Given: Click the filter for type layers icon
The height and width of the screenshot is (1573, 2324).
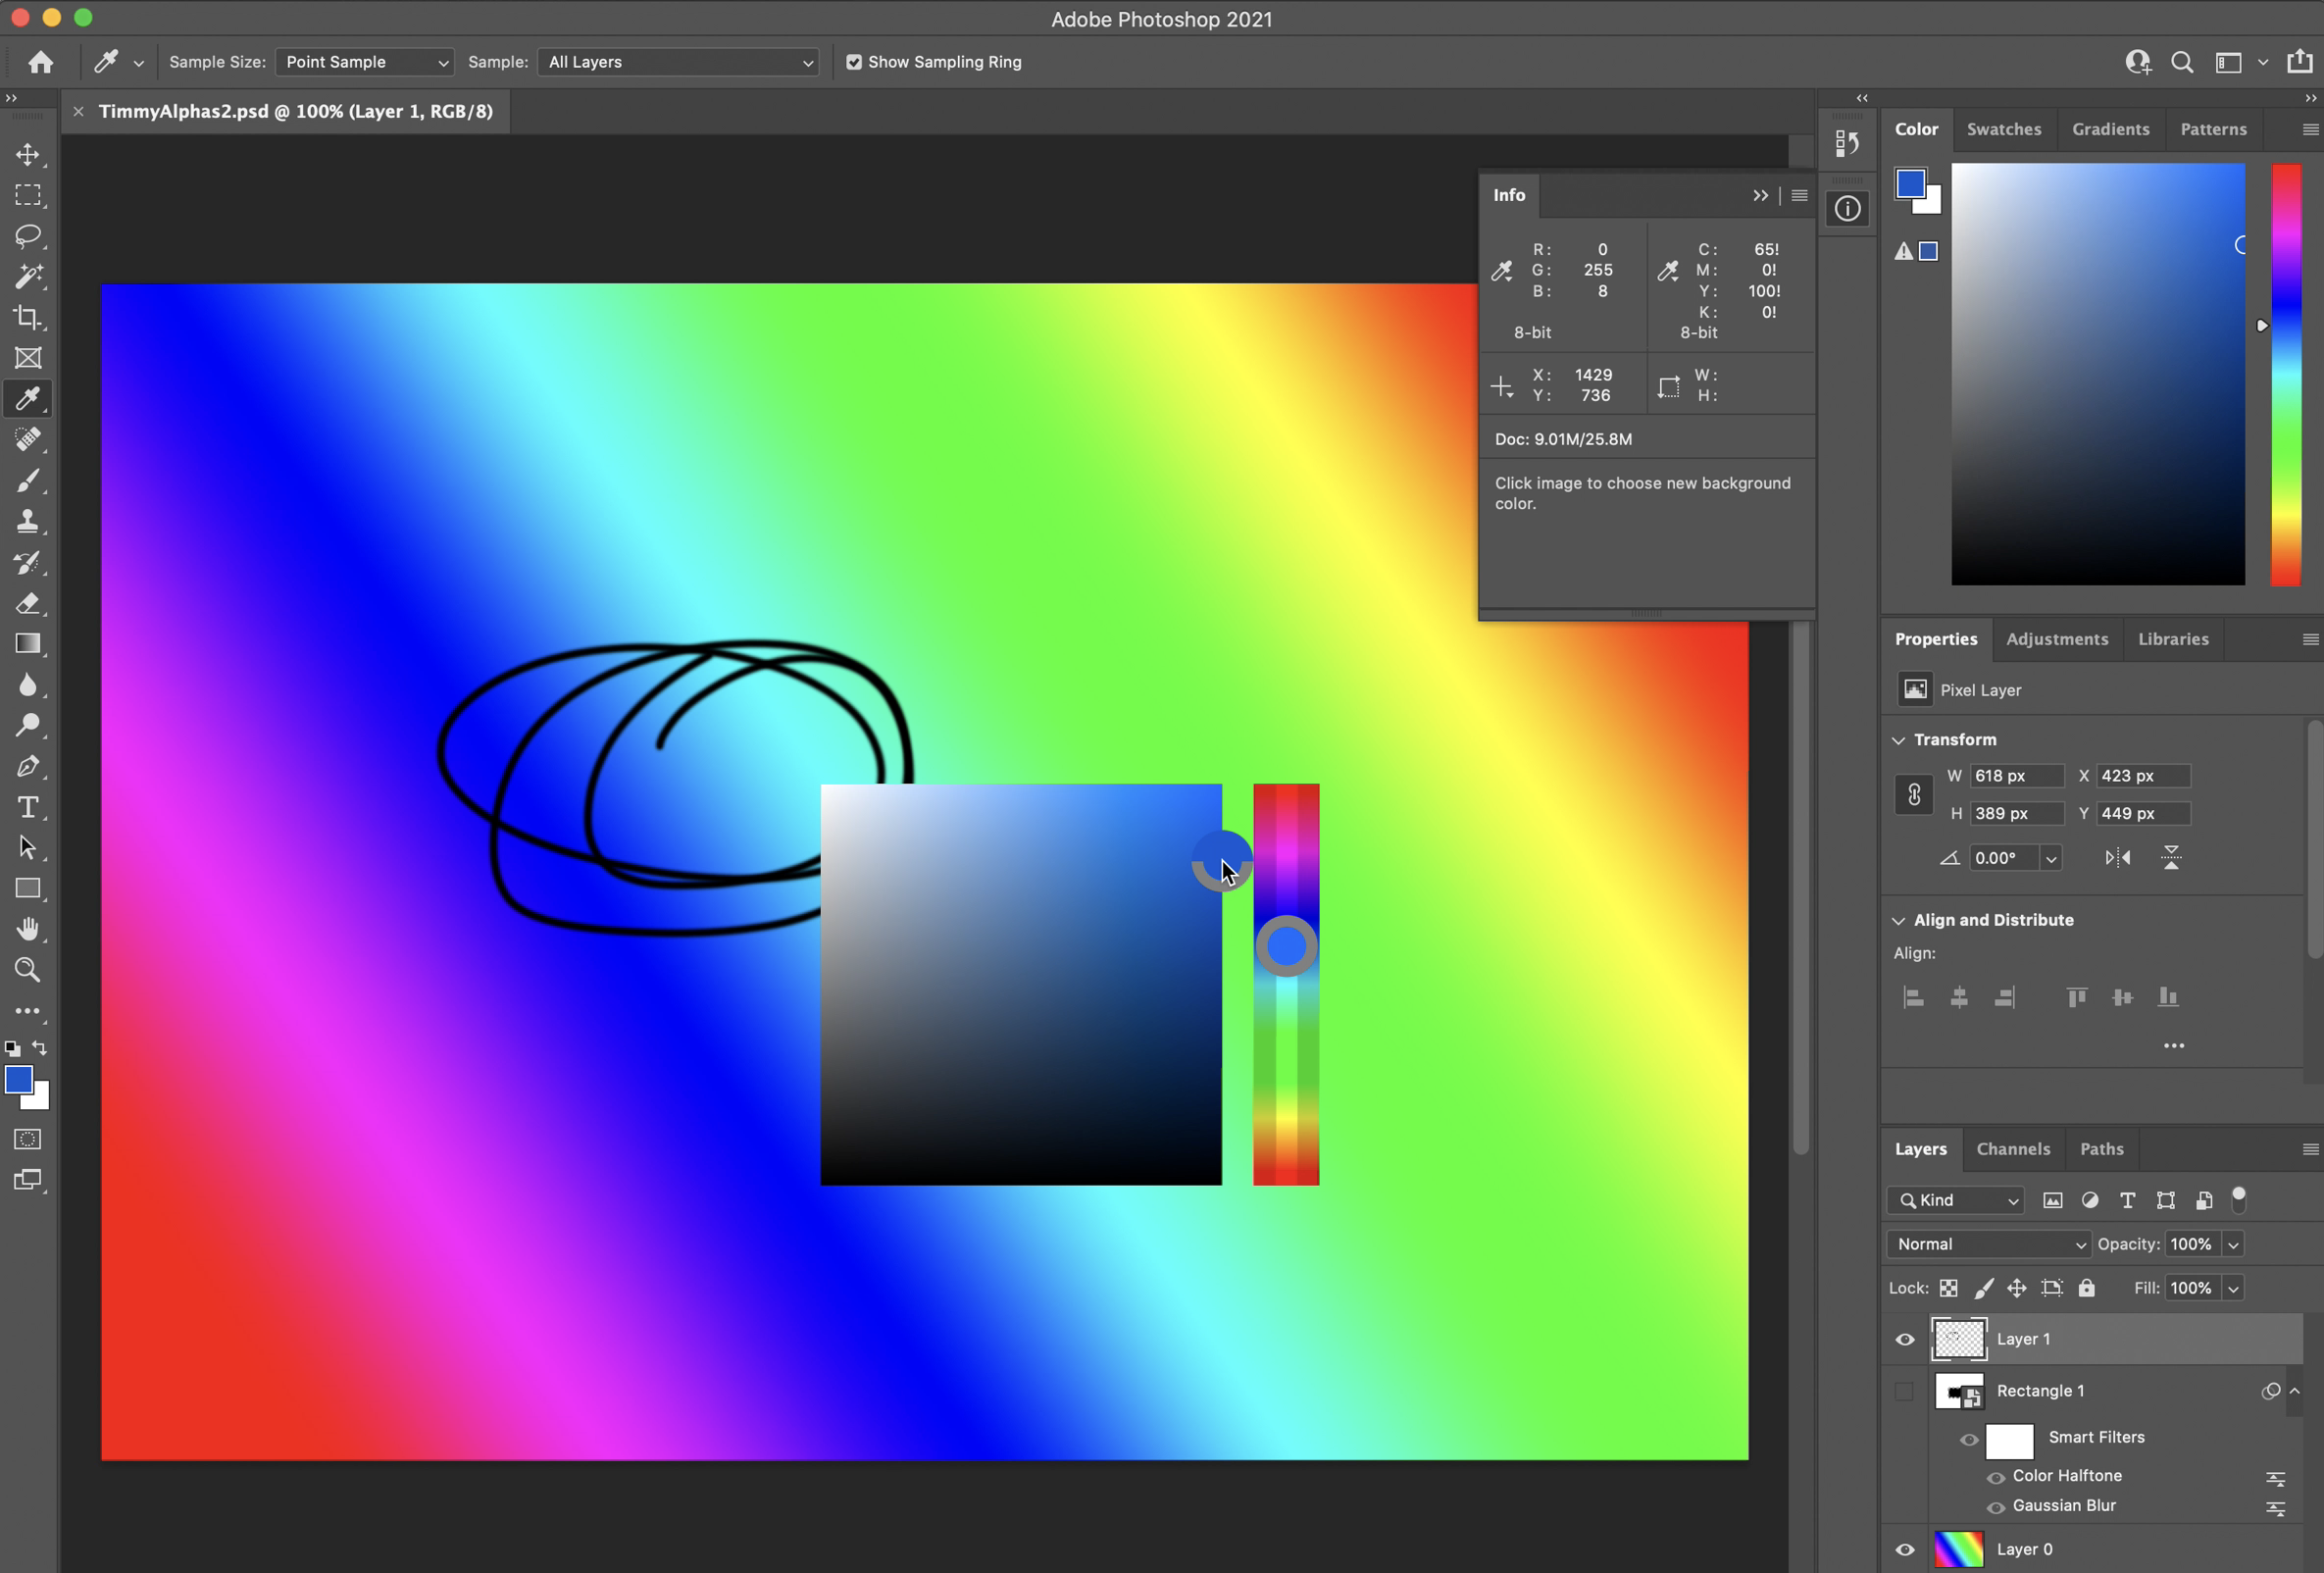Looking at the screenshot, I should tap(2128, 1200).
